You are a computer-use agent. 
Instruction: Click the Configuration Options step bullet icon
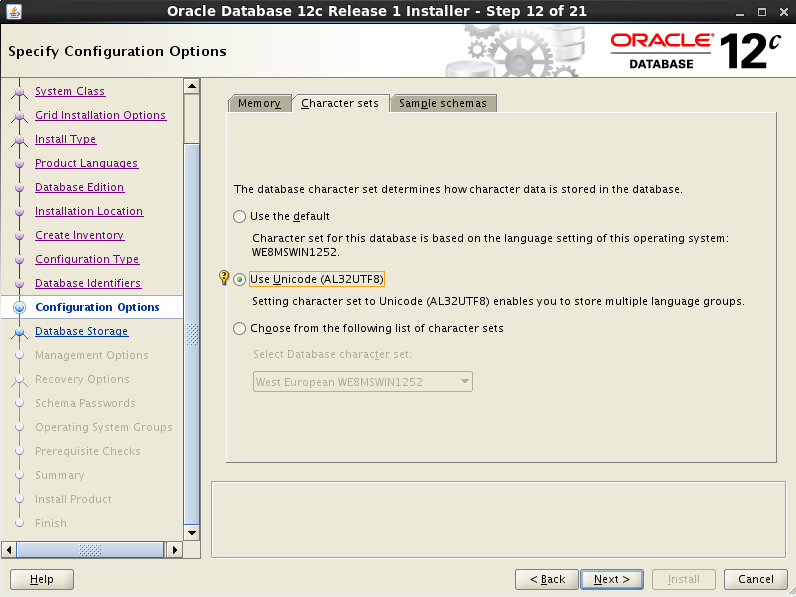[x=19, y=307]
